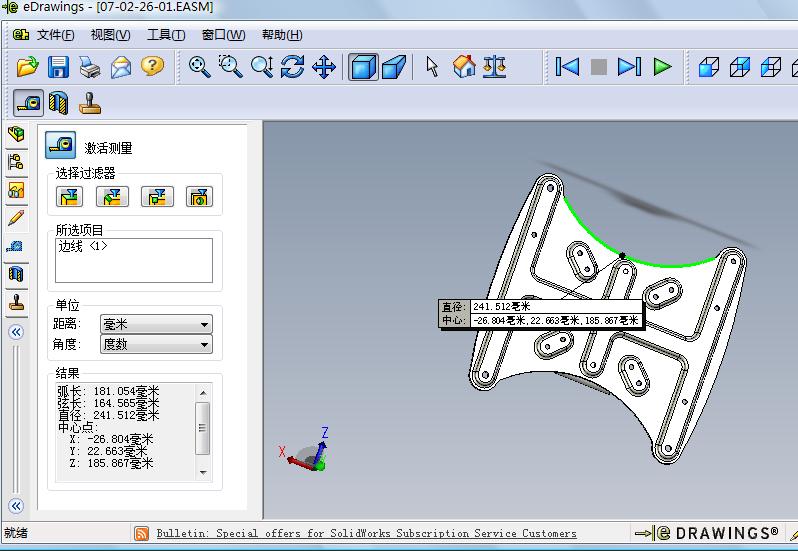Activate the Rotate view tool

tap(293, 67)
